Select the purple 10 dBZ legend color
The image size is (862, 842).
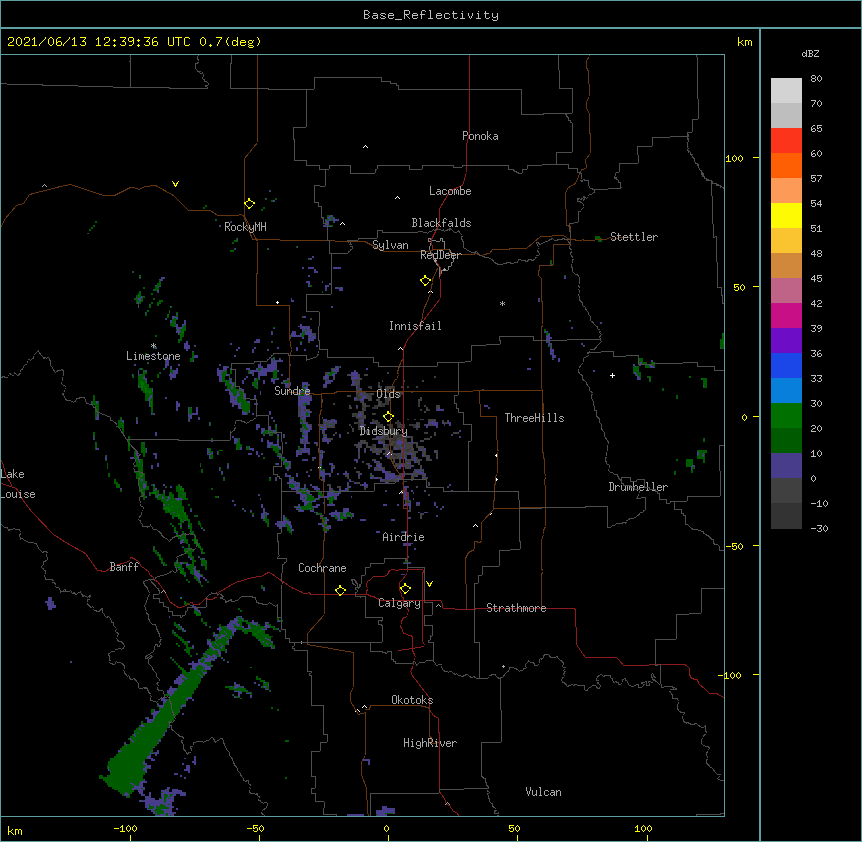click(x=786, y=466)
